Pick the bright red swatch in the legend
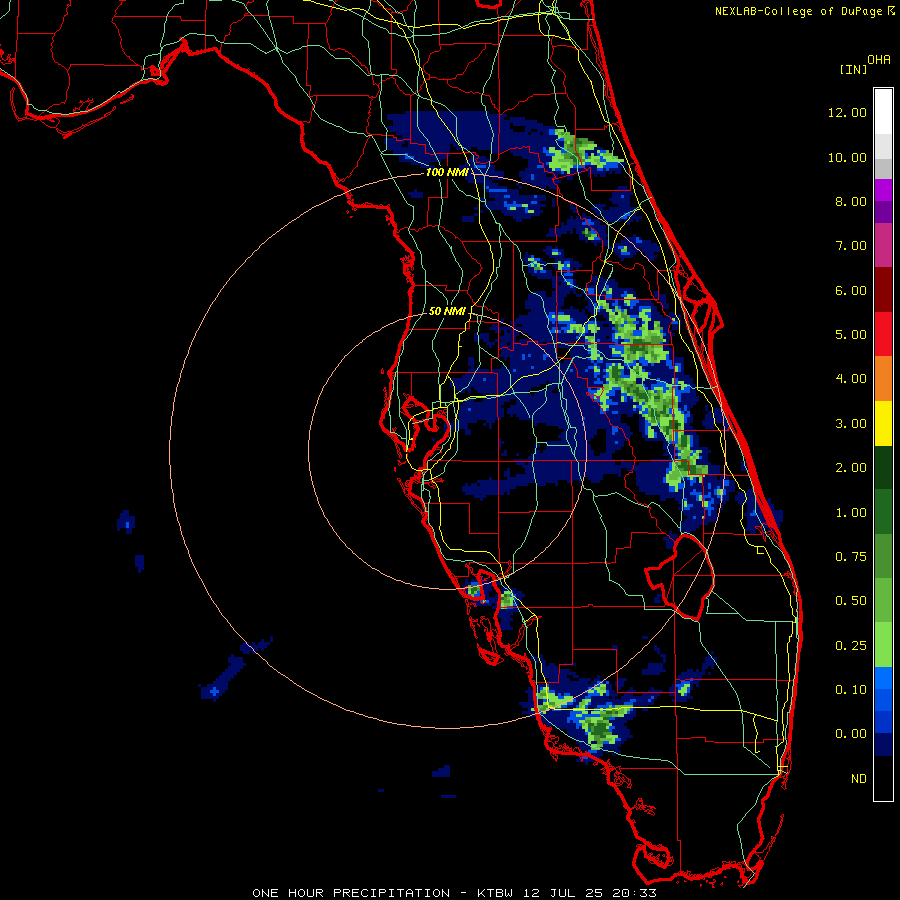 click(x=883, y=334)
